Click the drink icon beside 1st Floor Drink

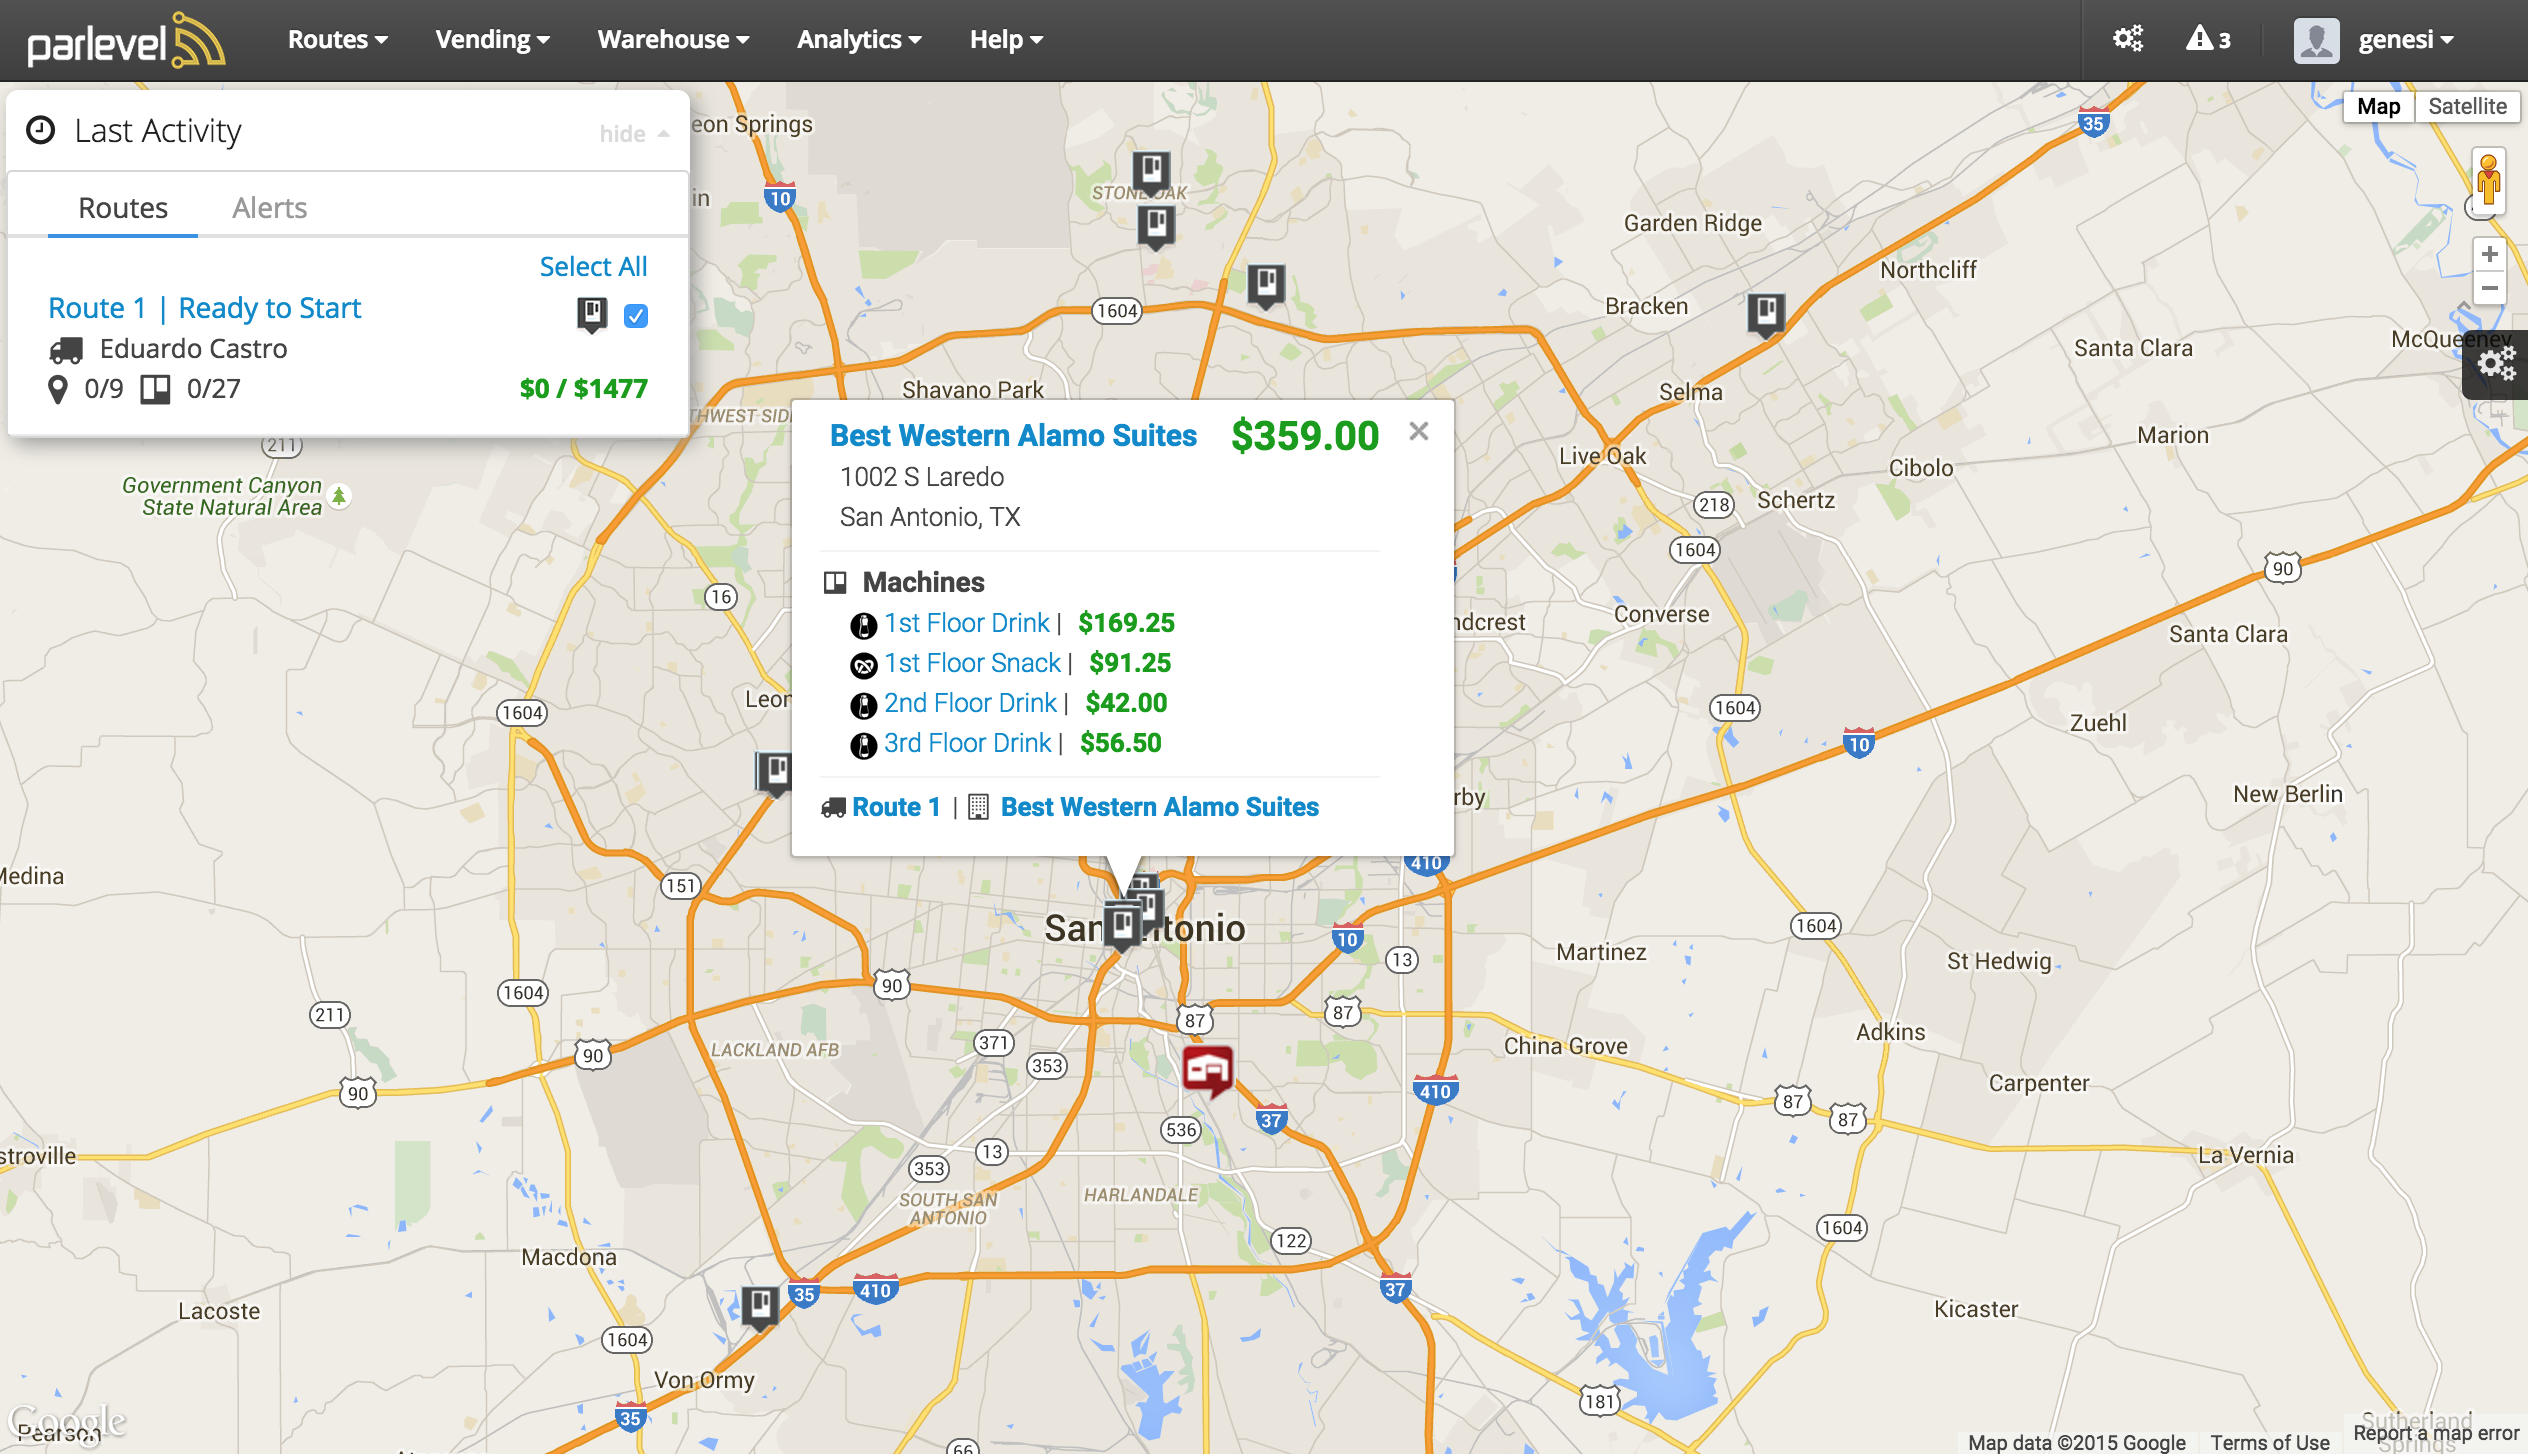click(863, 626)
